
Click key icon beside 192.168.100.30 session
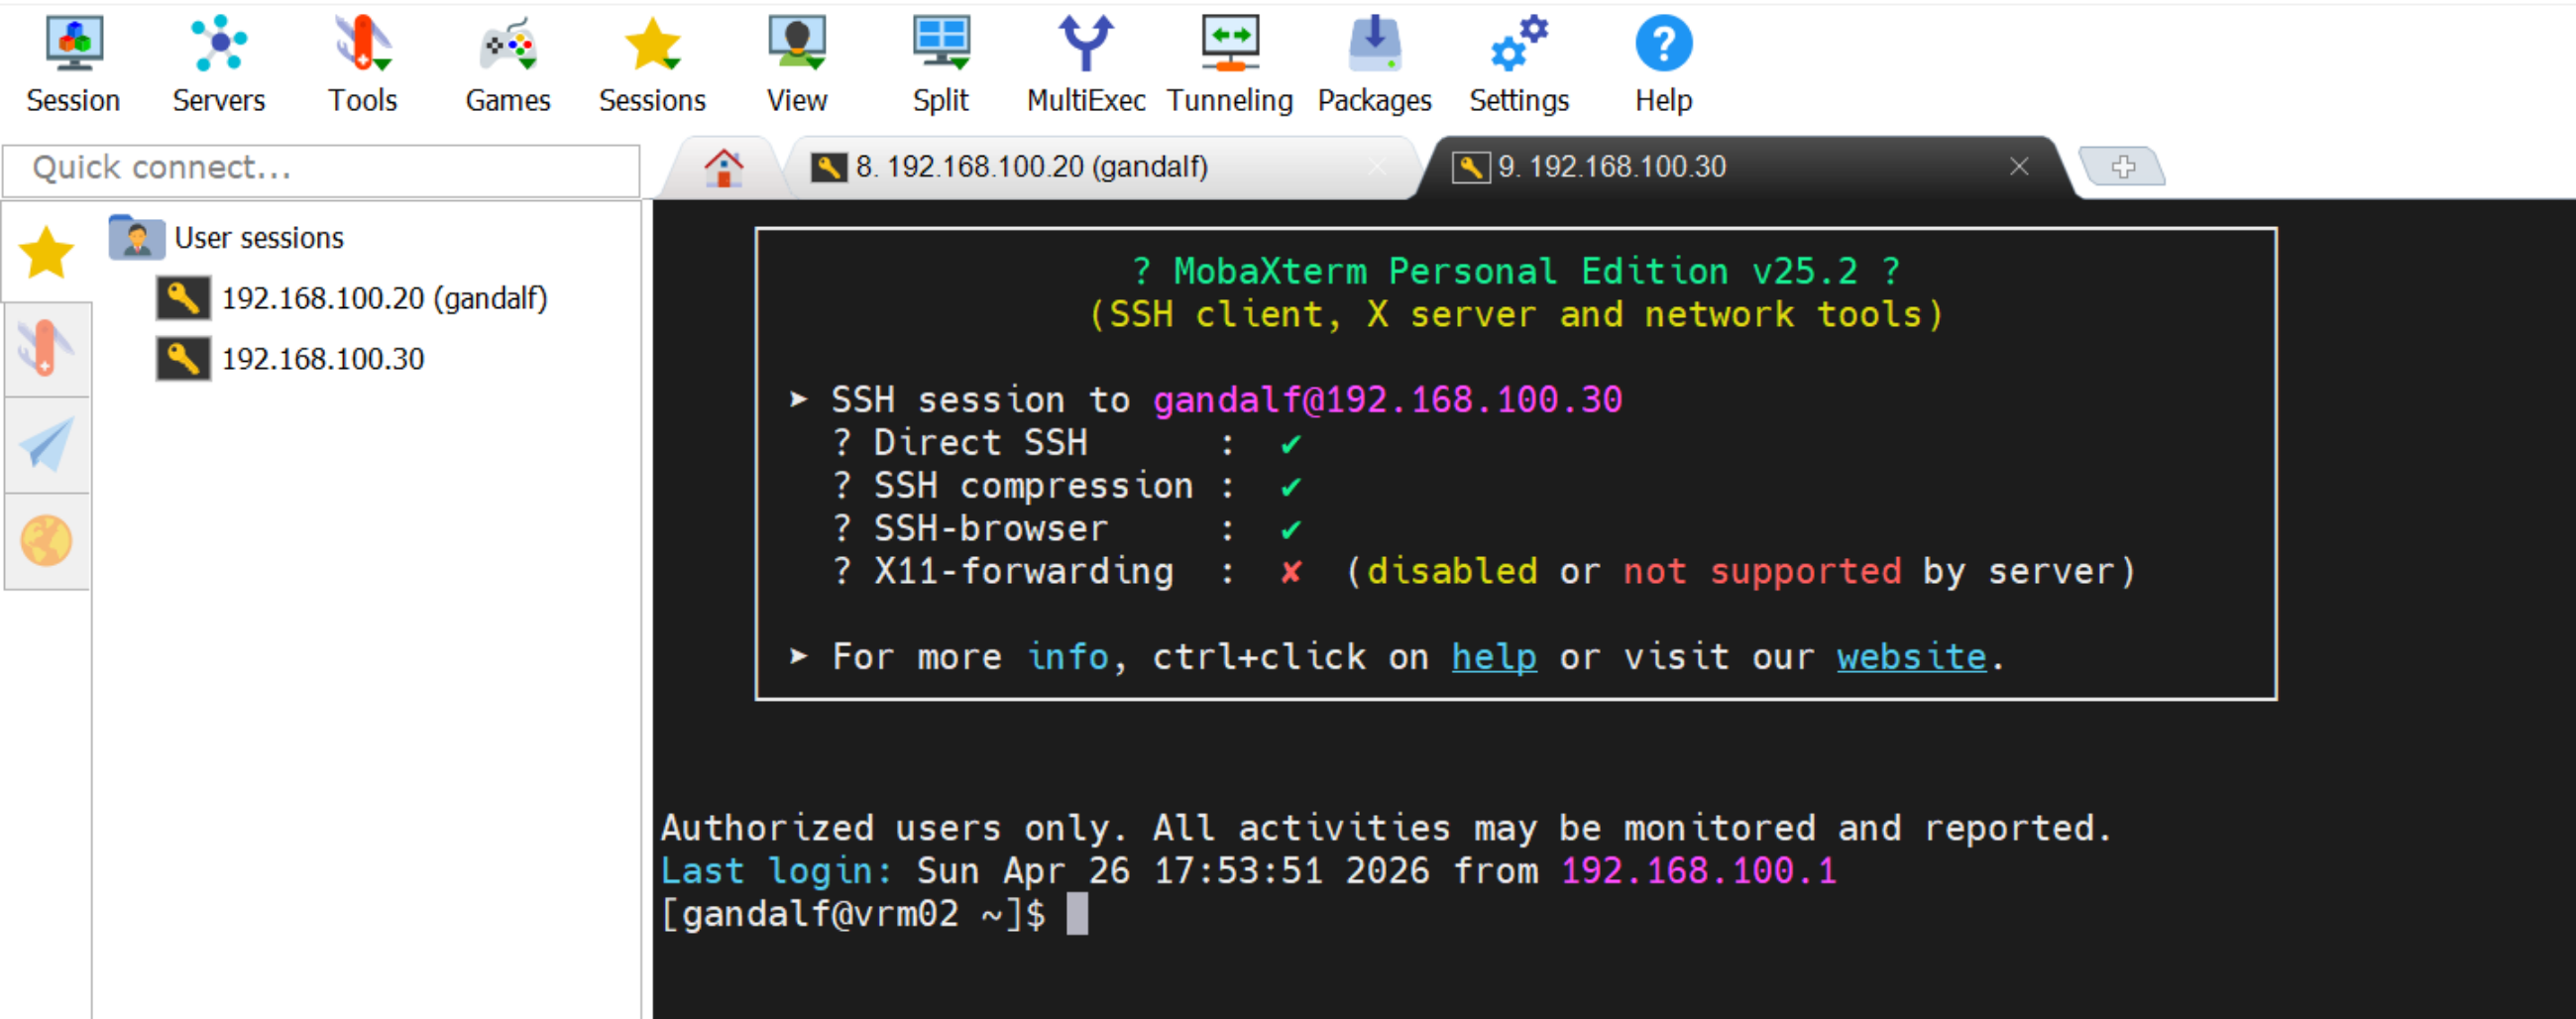pyautogui.click(x=183, y=359)
